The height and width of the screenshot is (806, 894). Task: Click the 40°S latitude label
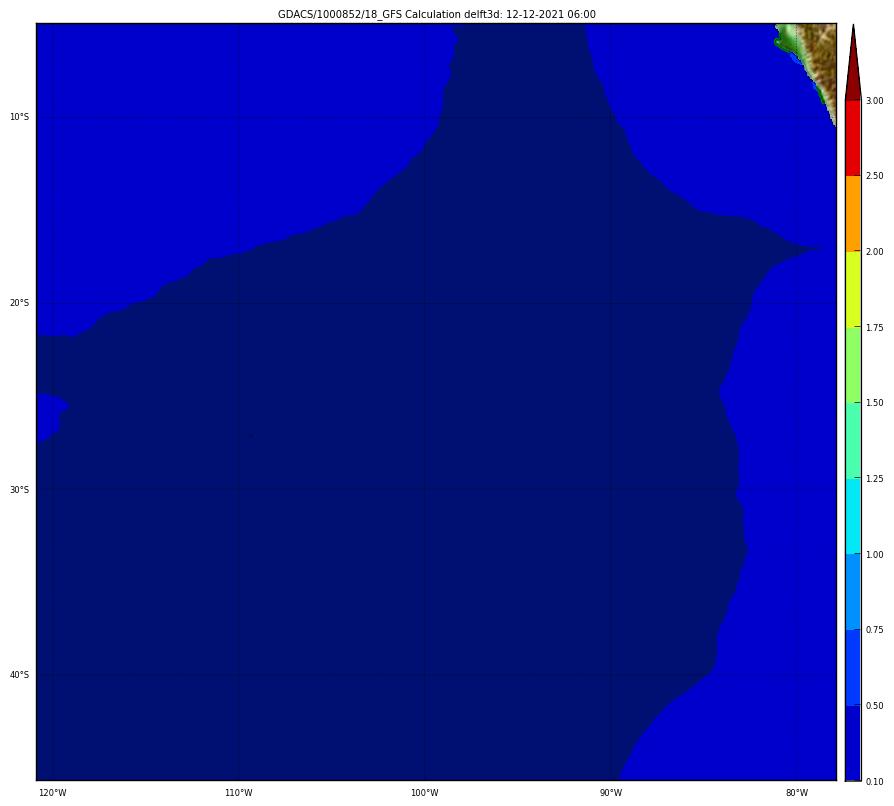click(x=19, y=674)
